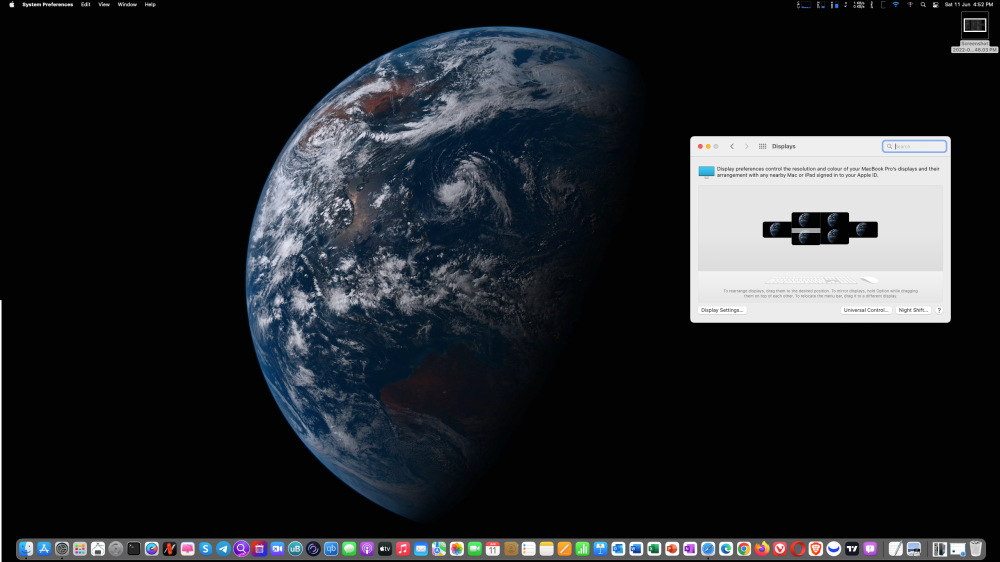Viewport: 1000px width, 562px height.
Task: Open Keynote from the Dock
Action: point(600,549)
